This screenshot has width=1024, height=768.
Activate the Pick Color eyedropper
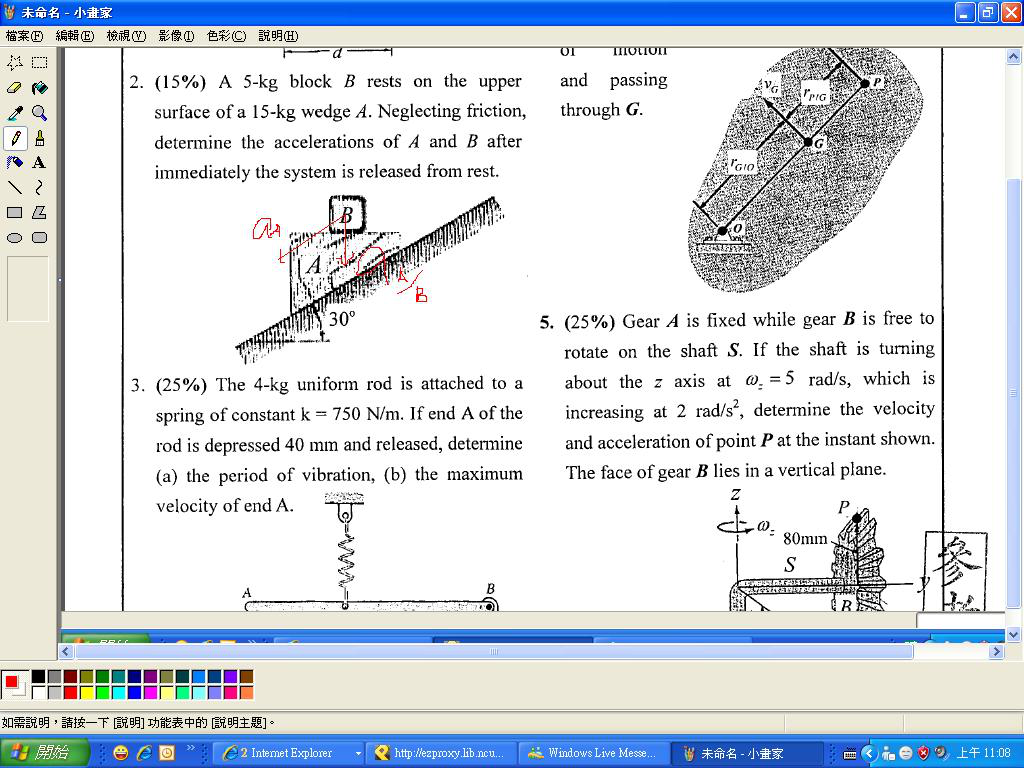(15, 113)
